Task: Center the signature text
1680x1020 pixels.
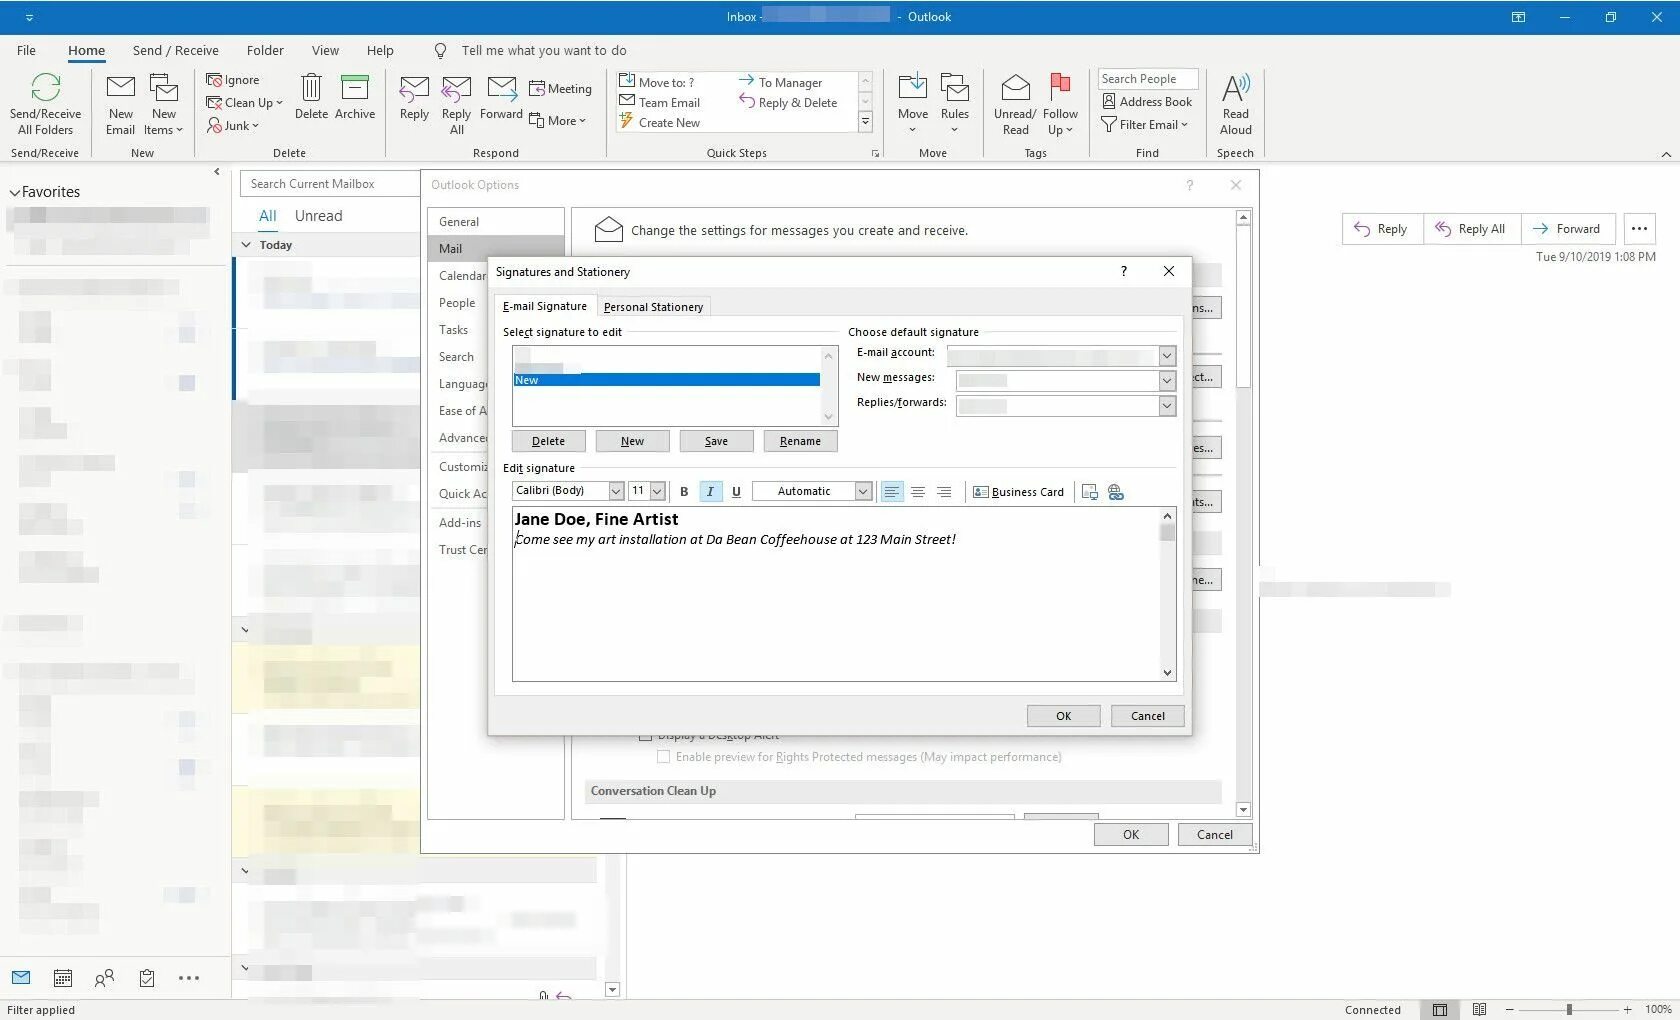Action: click(x=917, y=492)
